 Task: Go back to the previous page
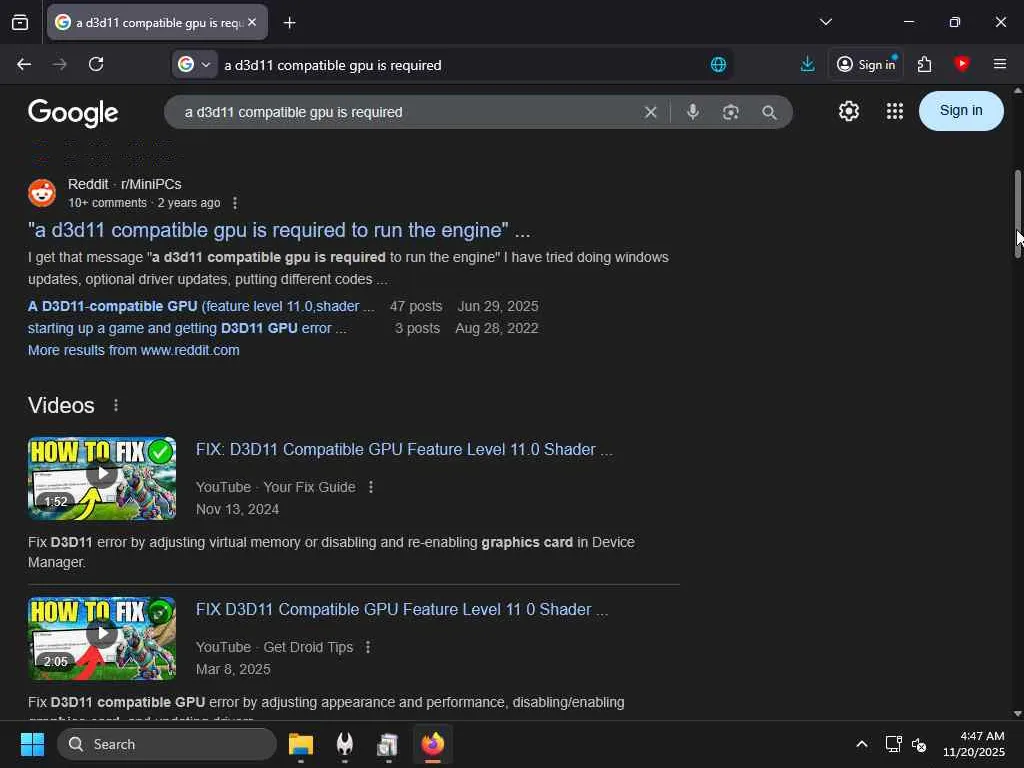(24, 64)
